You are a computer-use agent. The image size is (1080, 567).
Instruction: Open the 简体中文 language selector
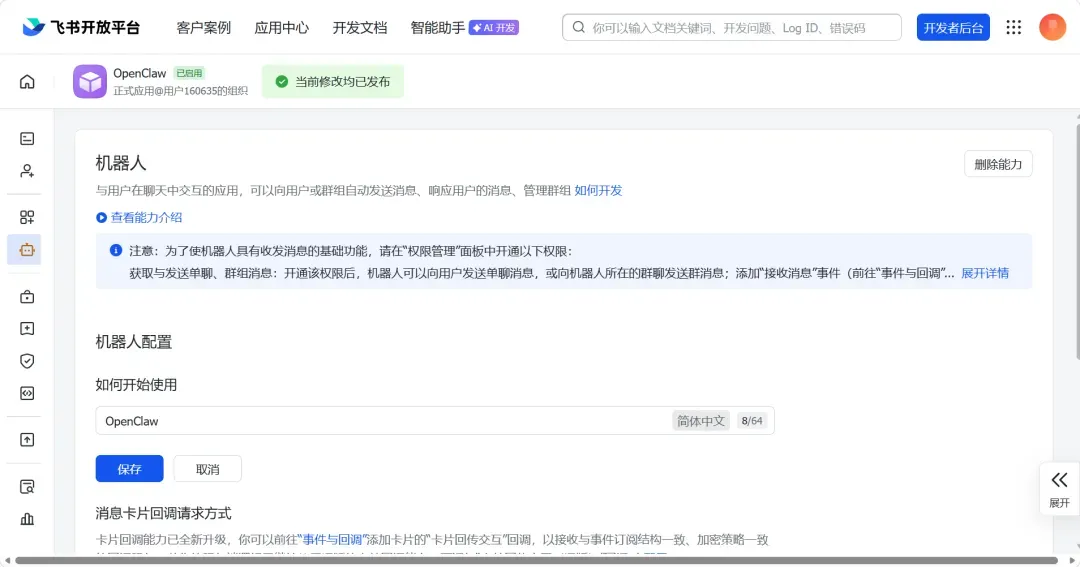(700, 421)
